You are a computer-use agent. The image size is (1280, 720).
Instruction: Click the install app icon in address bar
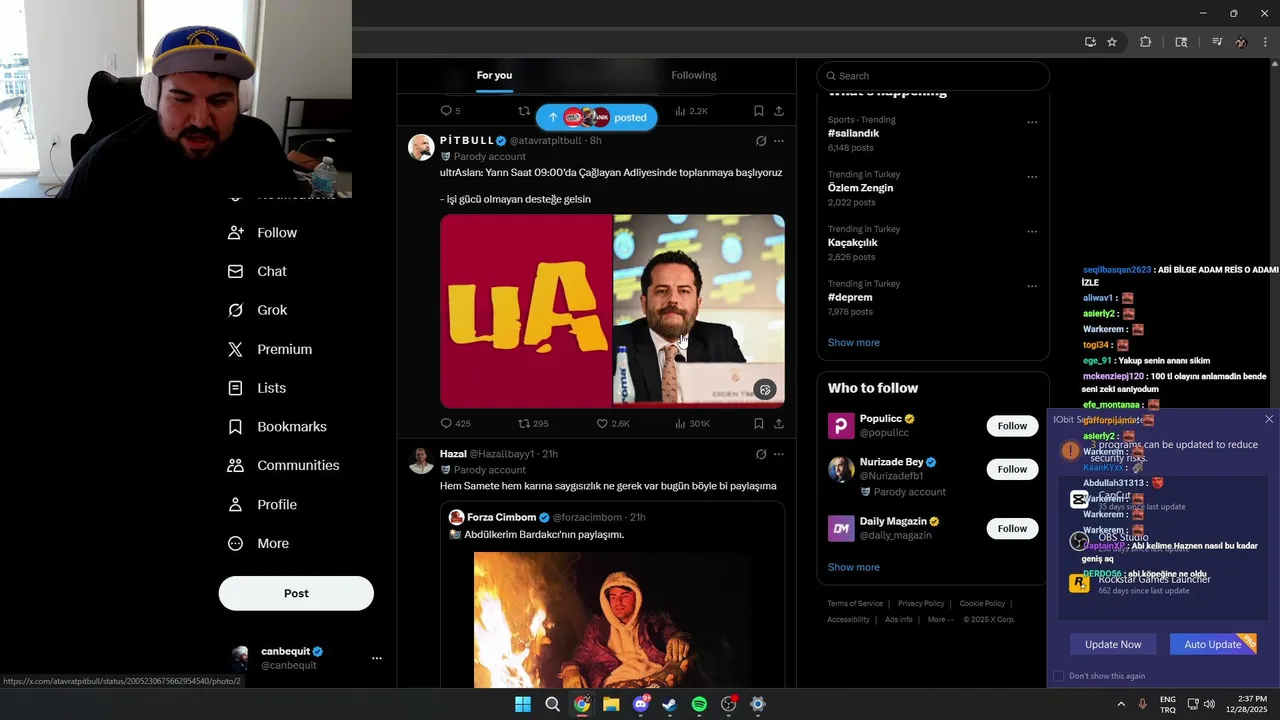pos(1090,42)
